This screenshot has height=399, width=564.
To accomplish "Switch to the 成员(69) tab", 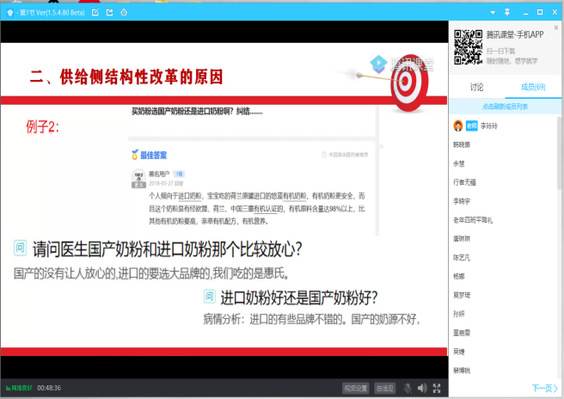I will [x=533, y=87].
